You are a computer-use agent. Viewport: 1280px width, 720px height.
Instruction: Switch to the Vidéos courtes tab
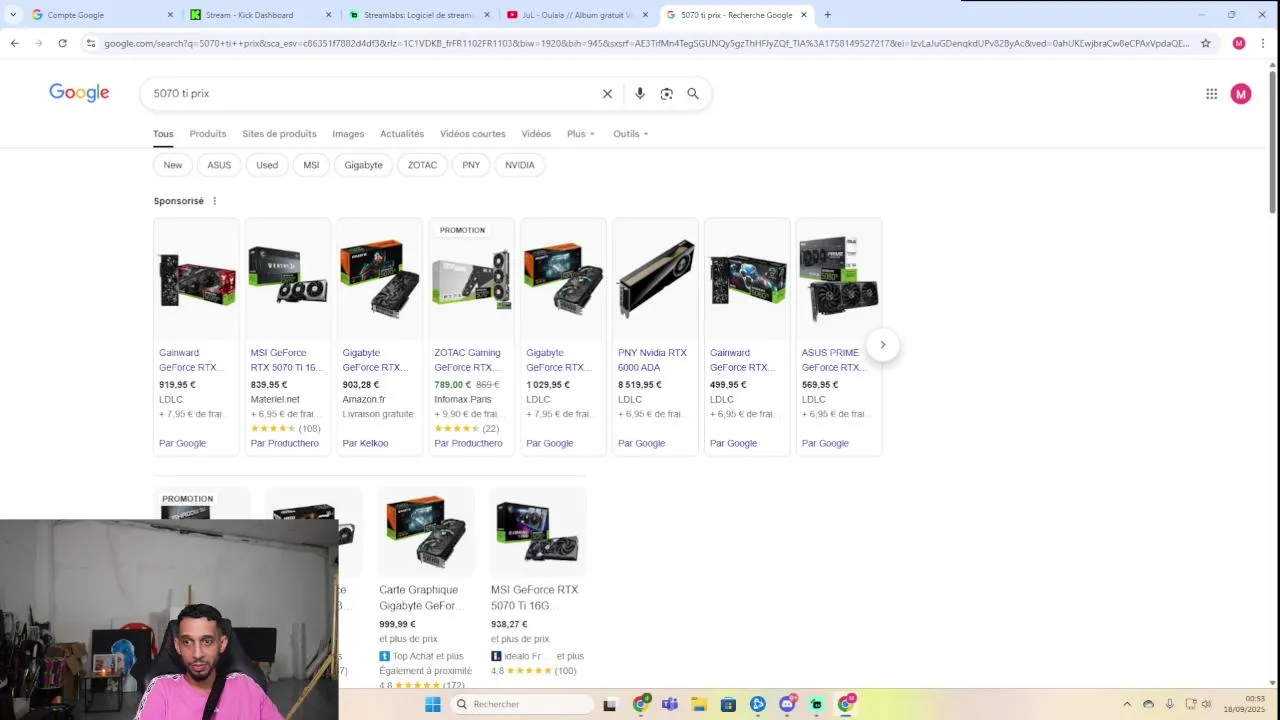click(x=473, y=134)
